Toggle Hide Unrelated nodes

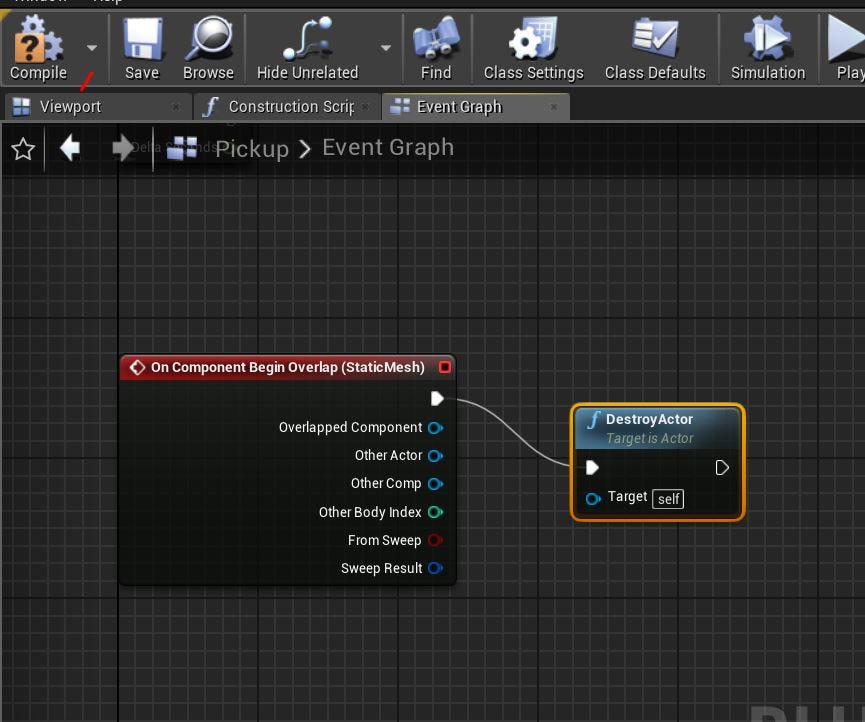(307, 49)
